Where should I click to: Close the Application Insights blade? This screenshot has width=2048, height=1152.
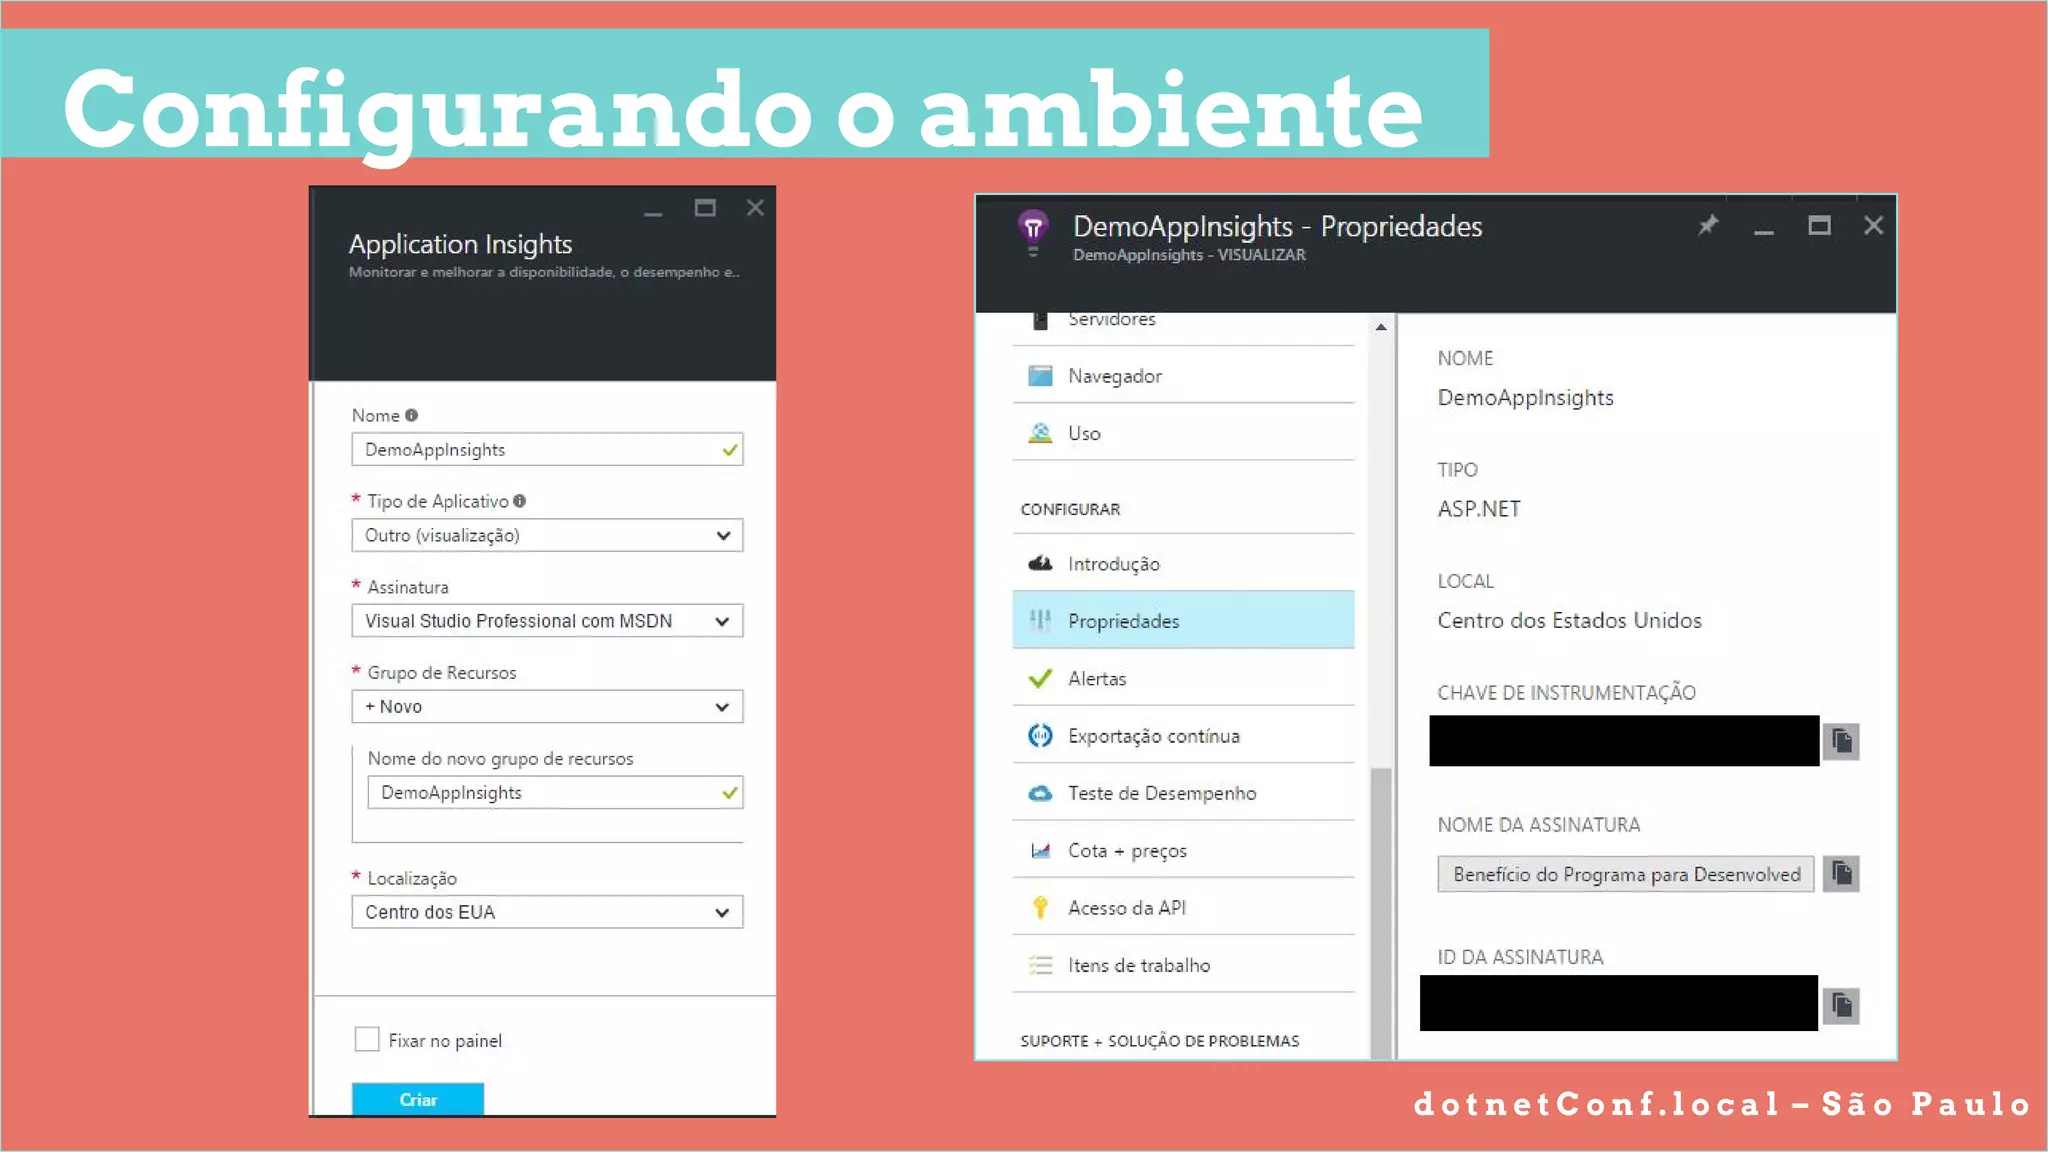(x=755, y=207)
